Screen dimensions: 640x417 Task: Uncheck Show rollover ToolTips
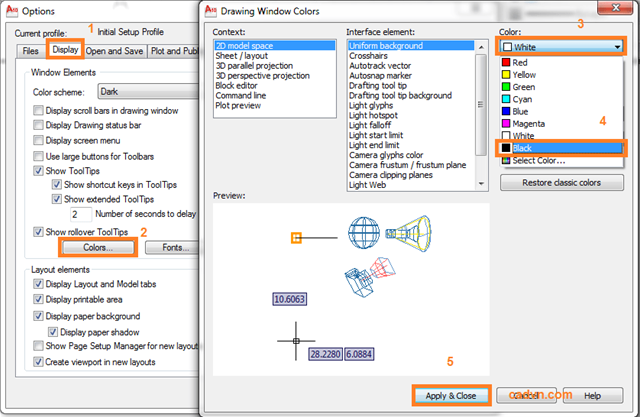pos(38,232)
